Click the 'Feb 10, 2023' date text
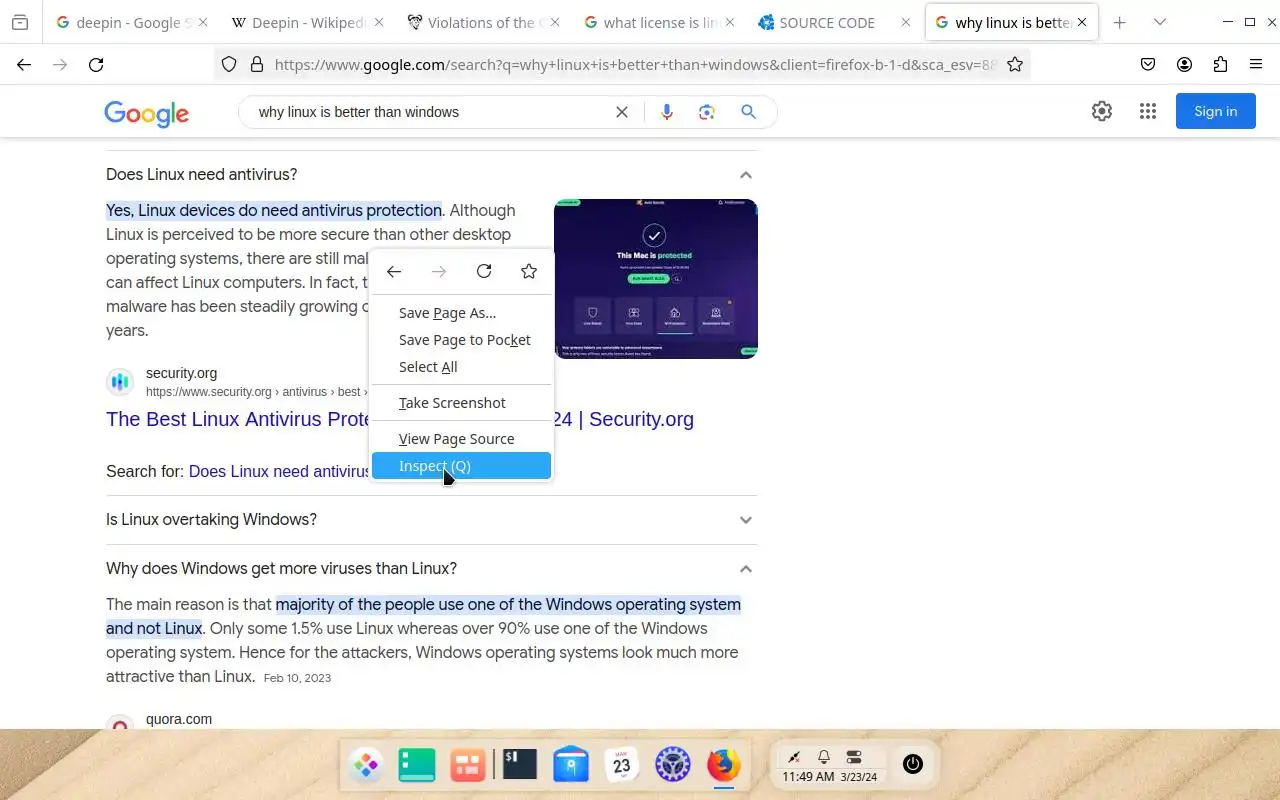 click(x=297, y=678)
